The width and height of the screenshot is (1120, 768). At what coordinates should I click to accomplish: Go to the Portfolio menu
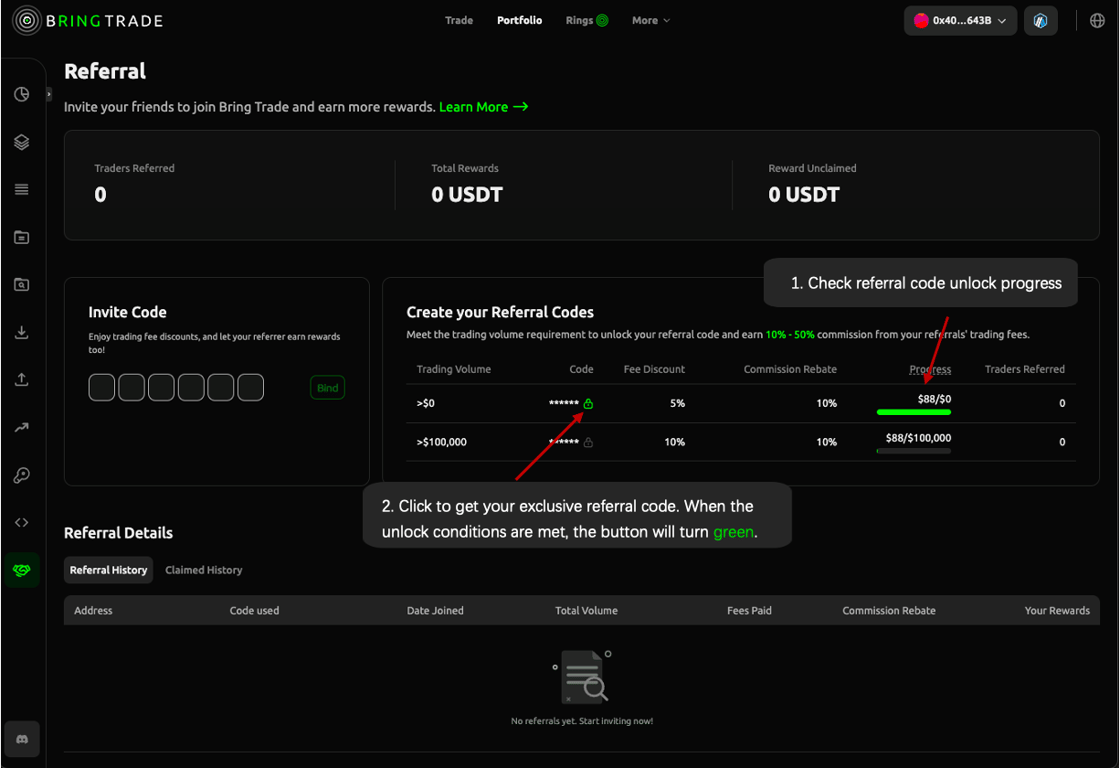click(x=519, y=20)
